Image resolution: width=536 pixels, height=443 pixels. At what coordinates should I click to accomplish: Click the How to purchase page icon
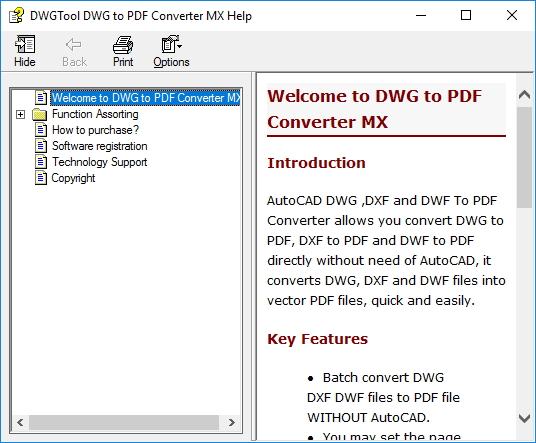click(x=41, y=130)
